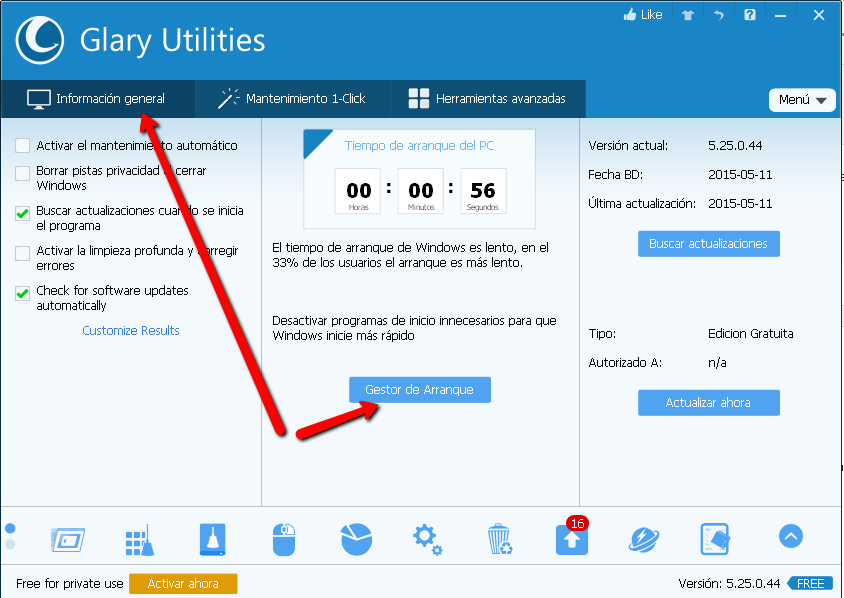
Task: Open the Menú dropdown
Action: pyautogui.click(x=802, y=100)
